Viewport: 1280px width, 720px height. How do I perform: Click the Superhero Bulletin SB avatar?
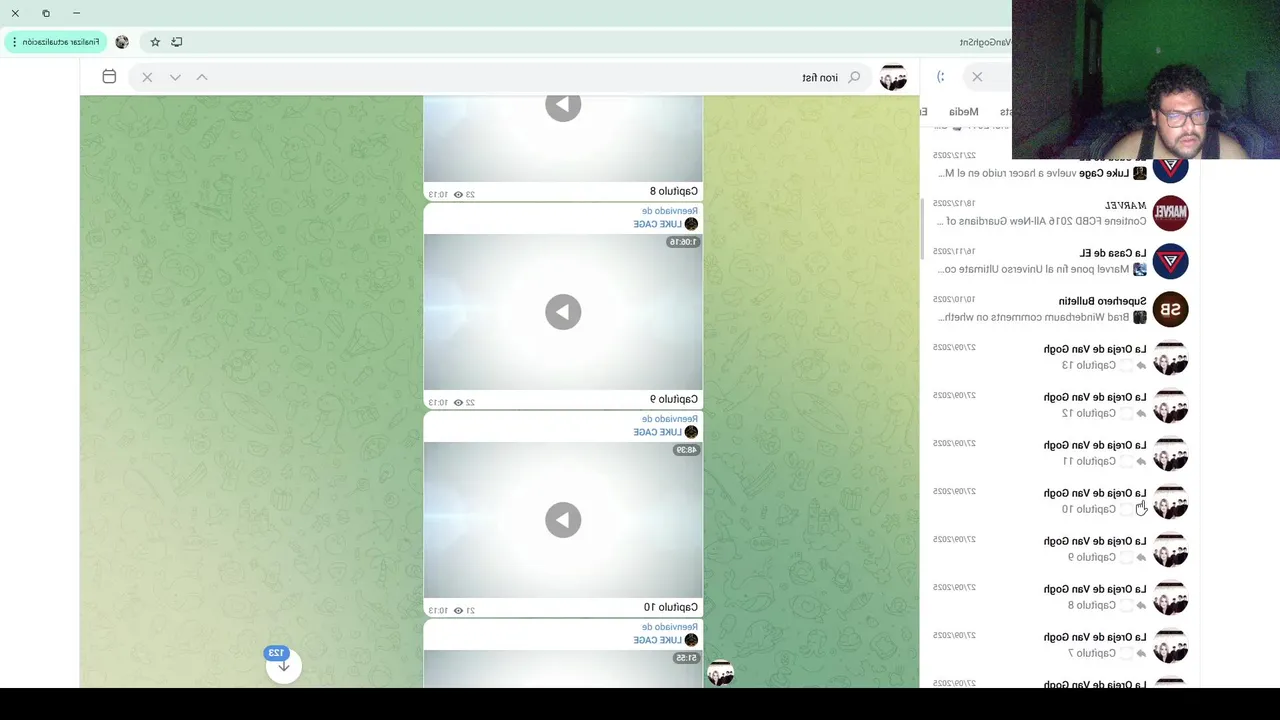click(x=1170, y=309)
